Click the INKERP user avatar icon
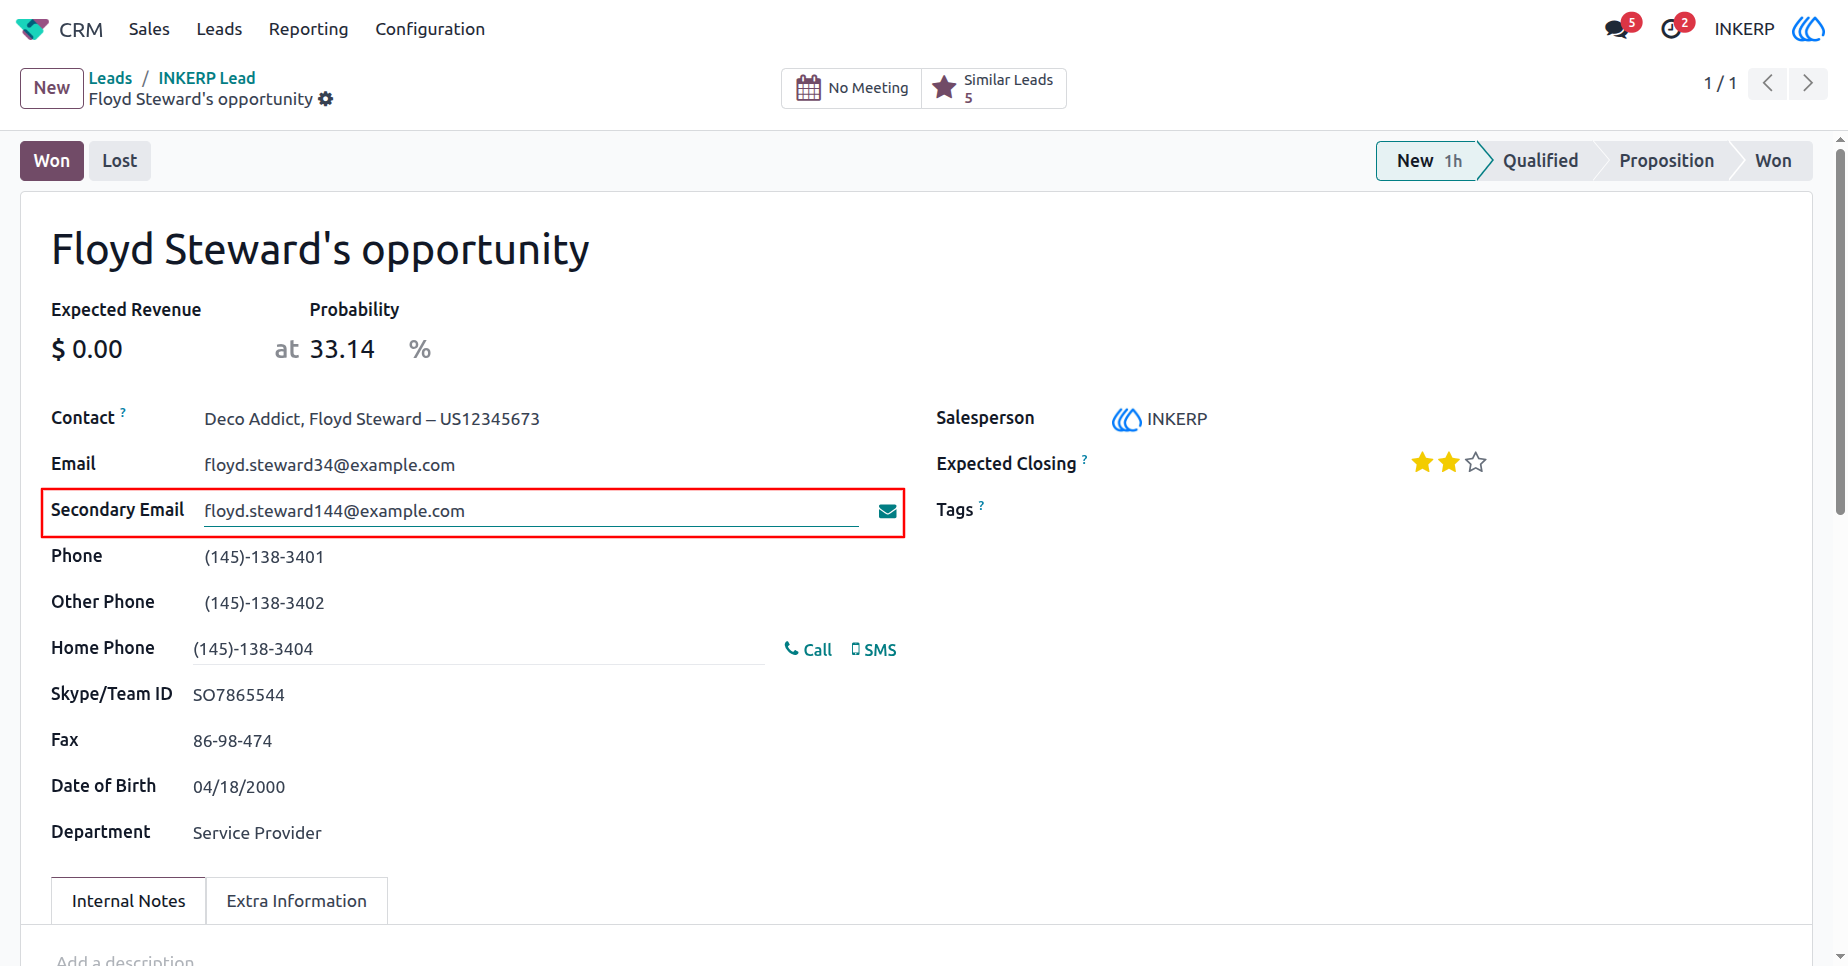Viewport: 1848px width, 966px height. pos(1808,29)
